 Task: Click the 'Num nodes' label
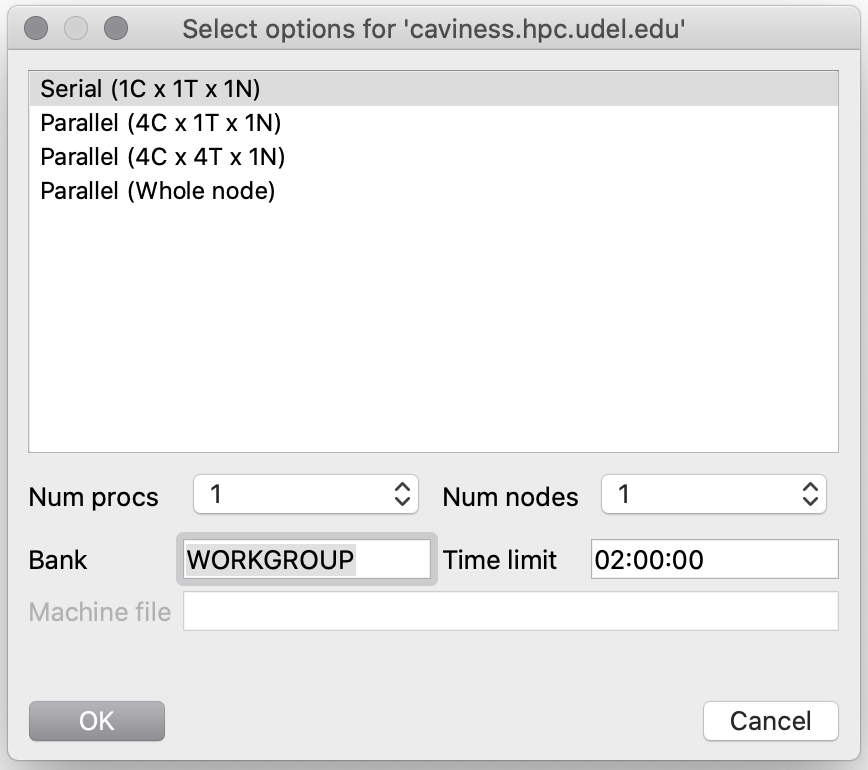[510, 497]
